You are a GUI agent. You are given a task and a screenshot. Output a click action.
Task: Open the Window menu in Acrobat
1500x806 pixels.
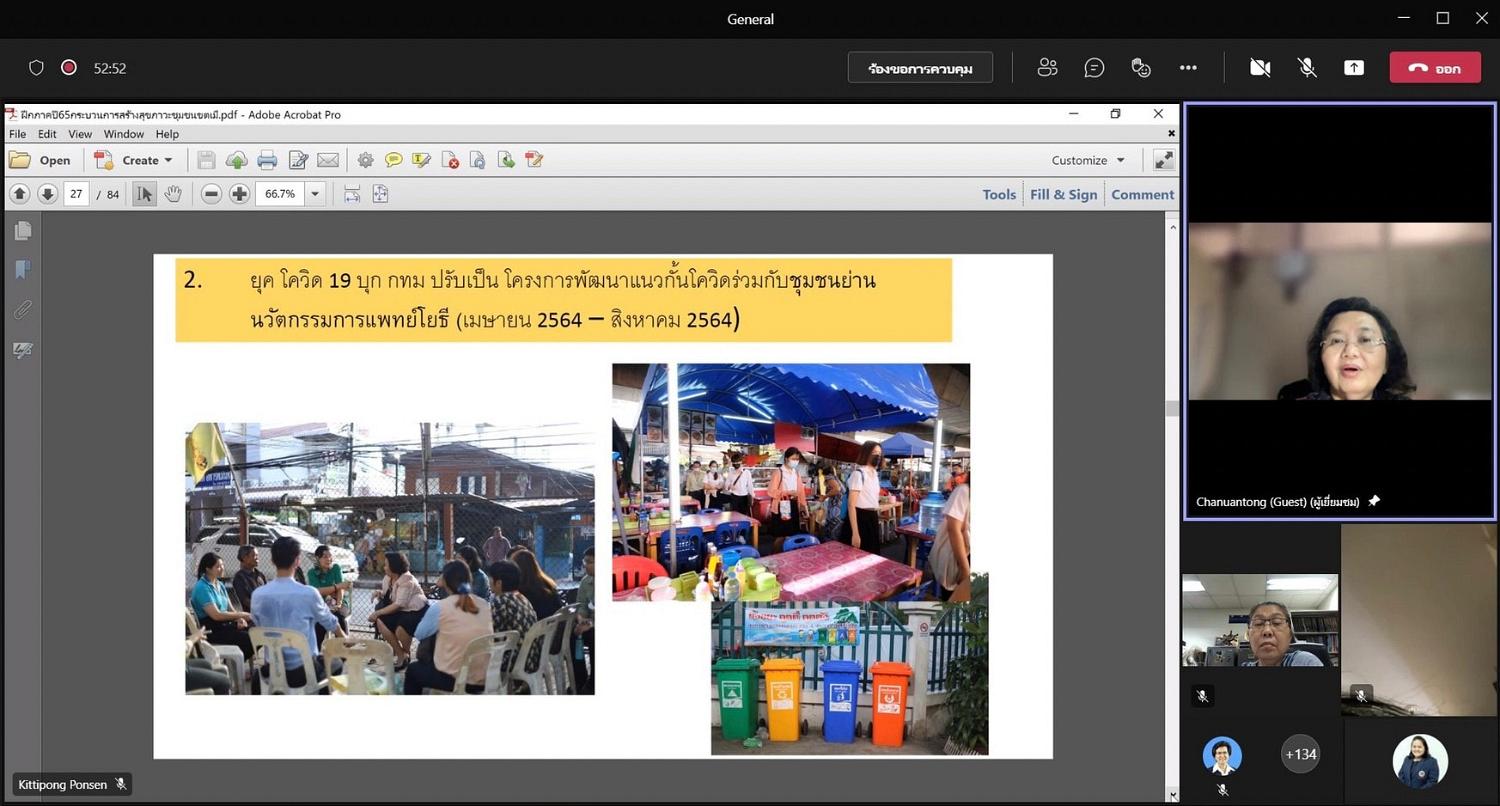[124, 134]
